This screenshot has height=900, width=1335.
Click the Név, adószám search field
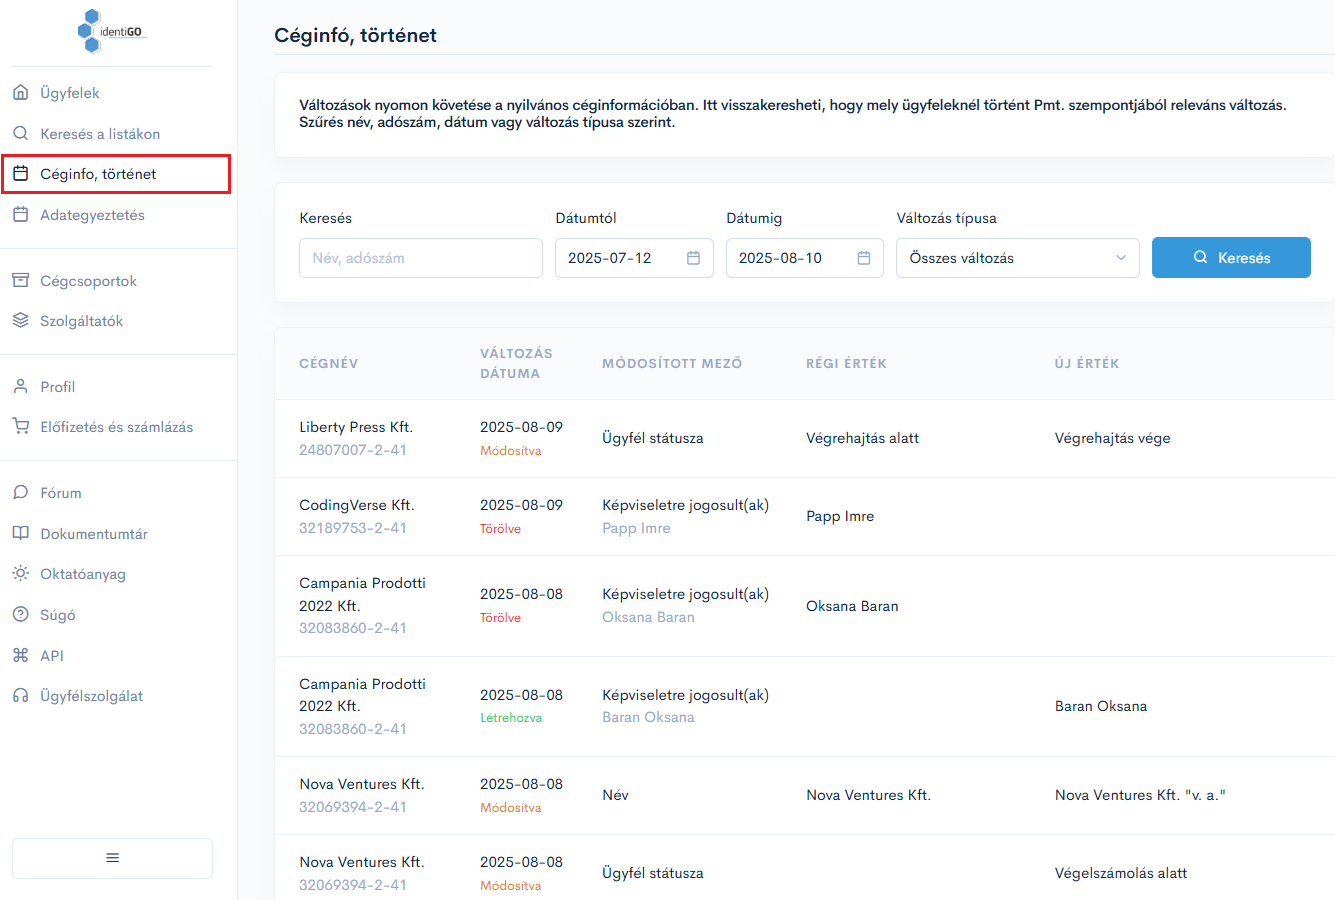[x=421, y=258]
